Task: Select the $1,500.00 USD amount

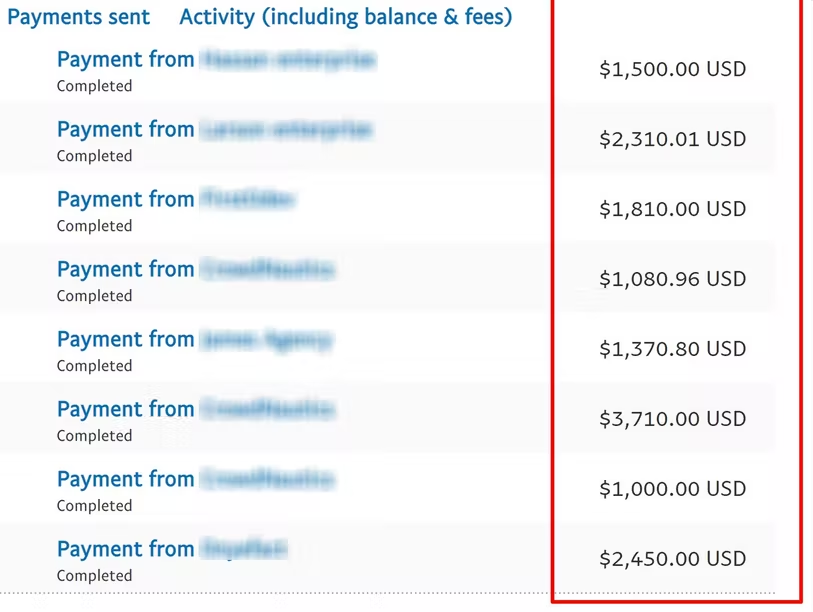Action: pos(672,69)
